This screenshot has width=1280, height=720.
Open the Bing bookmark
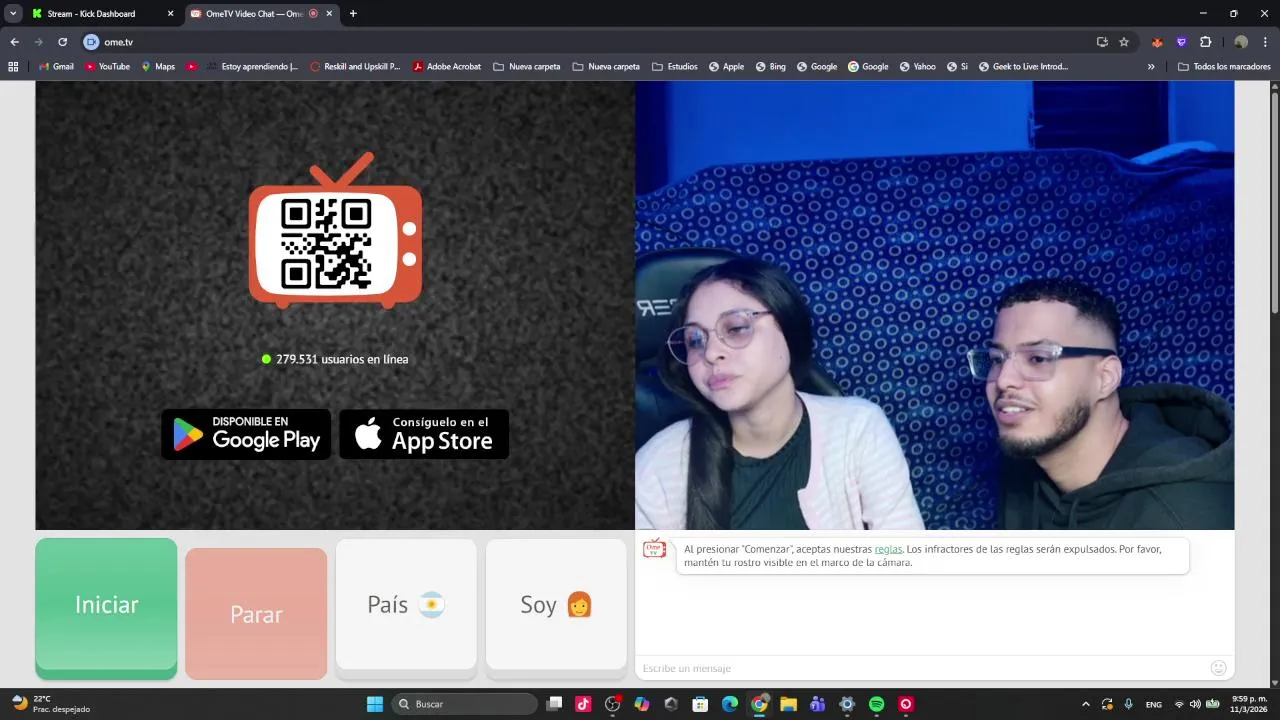[x=771, y=67]
